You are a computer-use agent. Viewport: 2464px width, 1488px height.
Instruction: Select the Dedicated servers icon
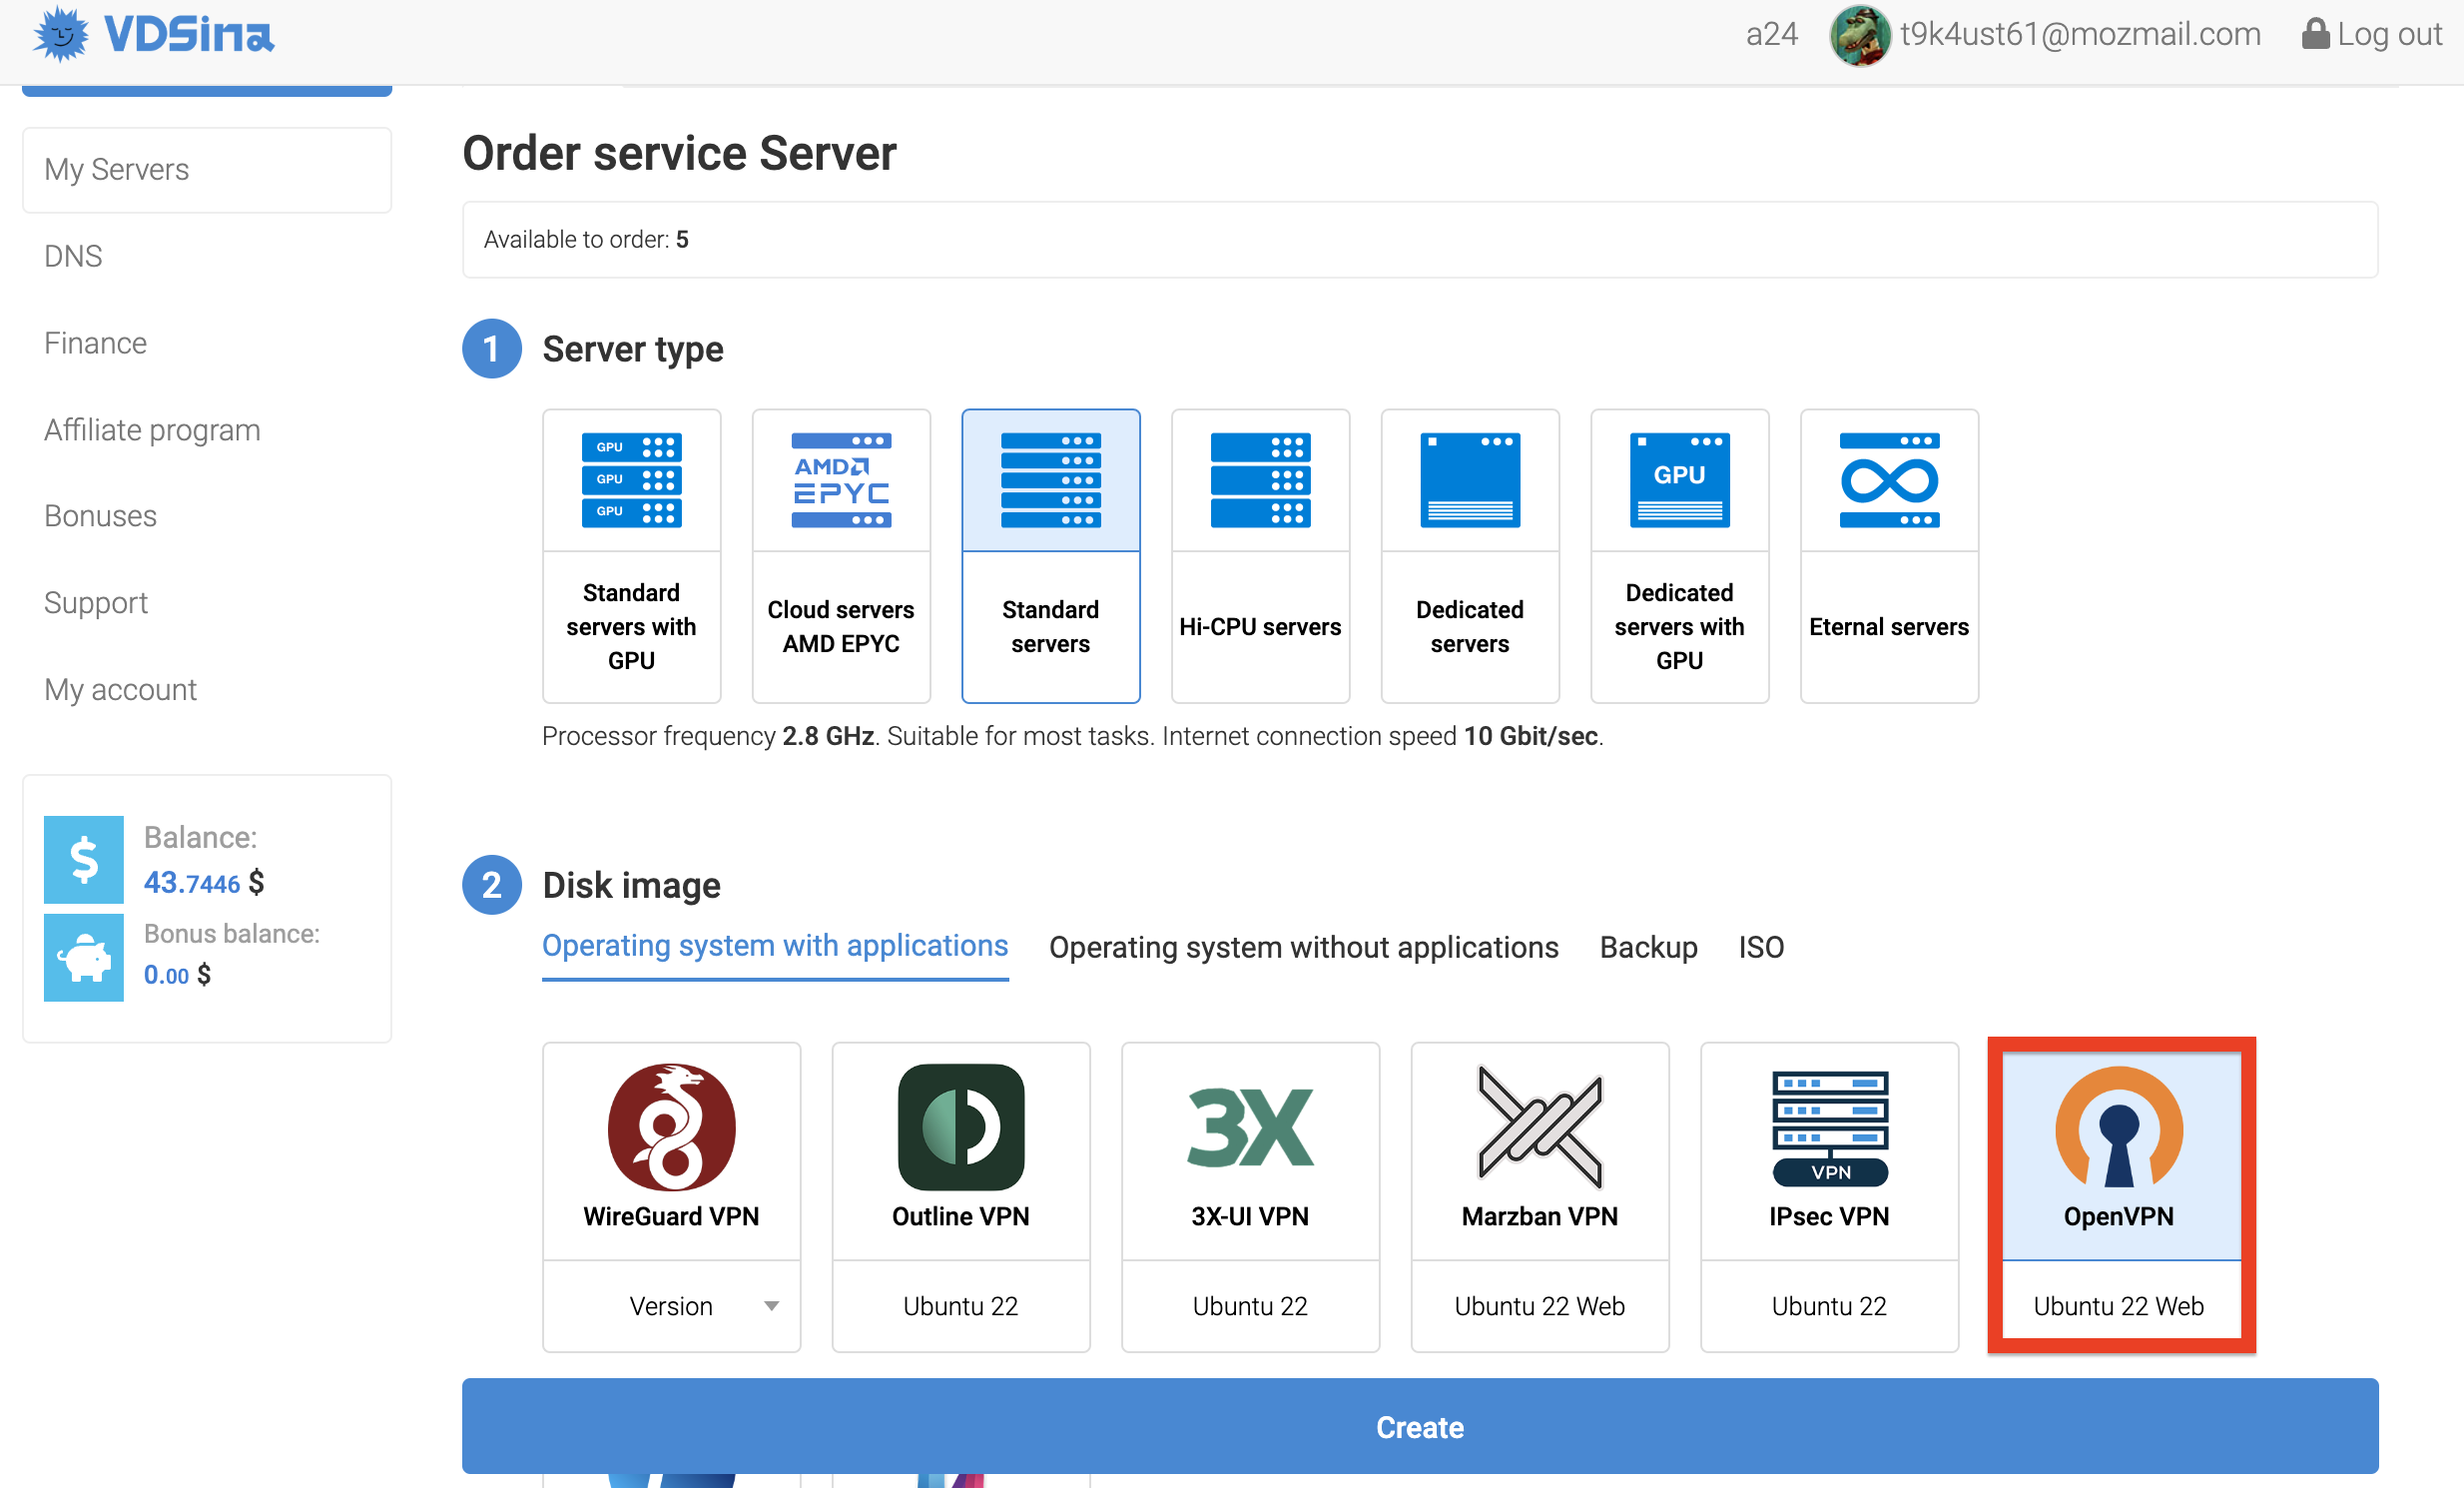[x=1470, y=480]
